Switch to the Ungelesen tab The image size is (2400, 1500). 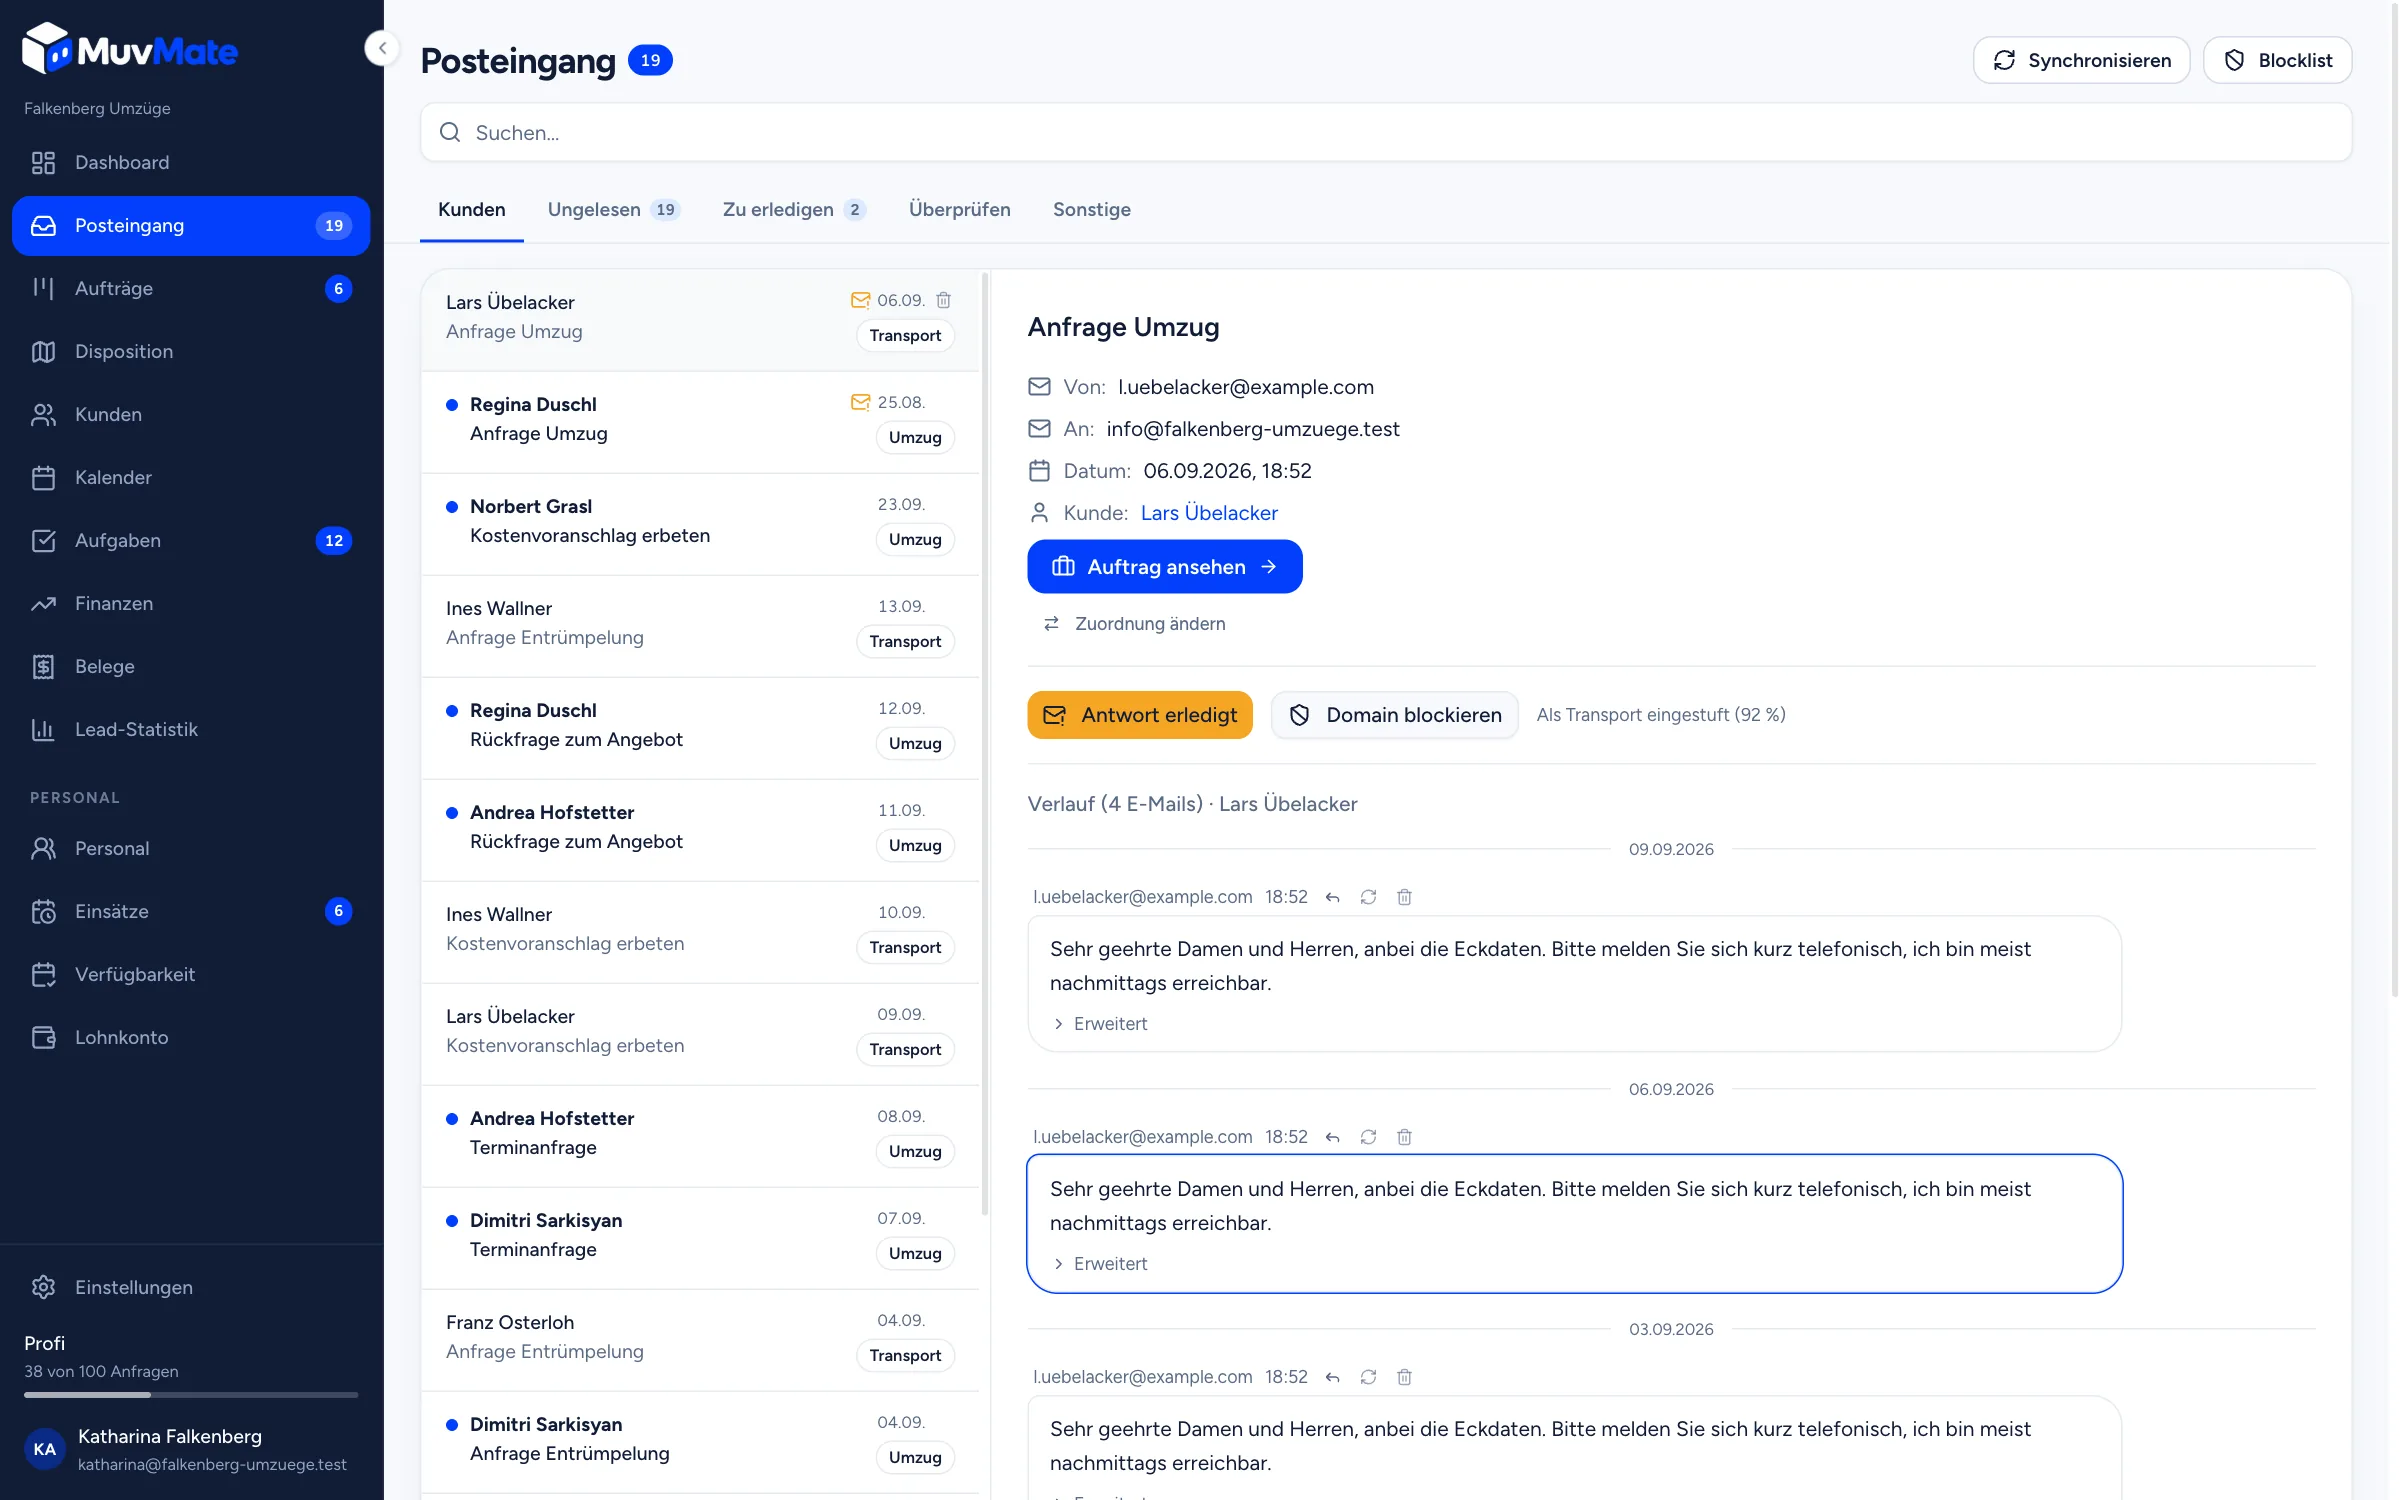tap(613, 210)
